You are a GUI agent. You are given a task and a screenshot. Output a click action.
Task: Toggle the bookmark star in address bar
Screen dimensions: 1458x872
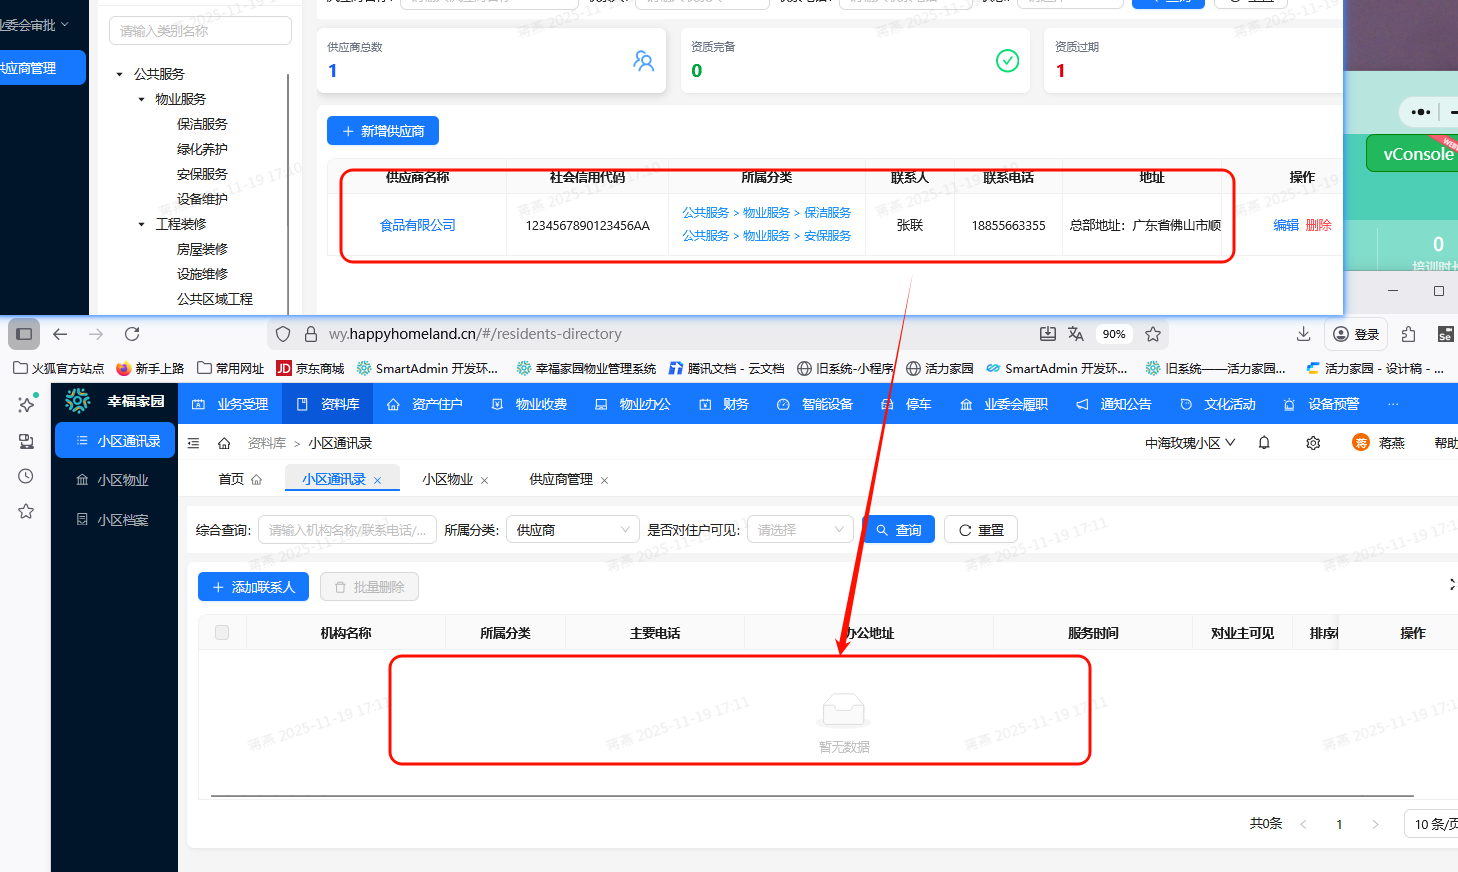pos(1153,334)
